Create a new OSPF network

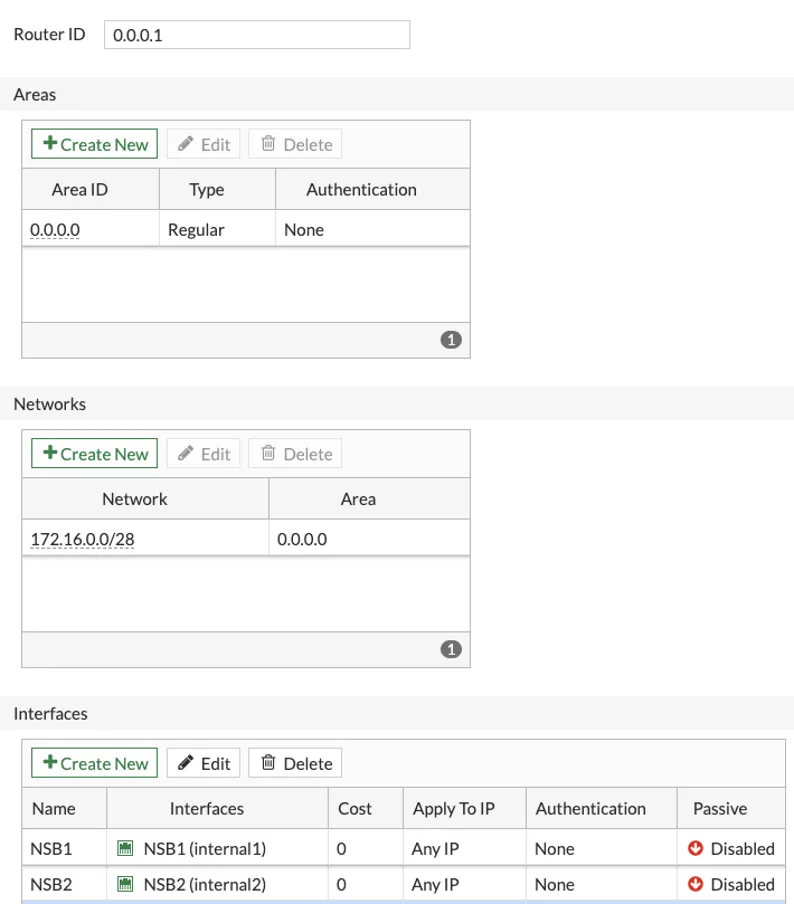[95, 453]
